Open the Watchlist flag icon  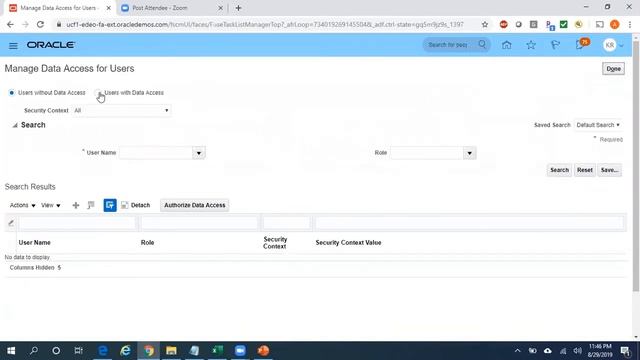point(555,45)
